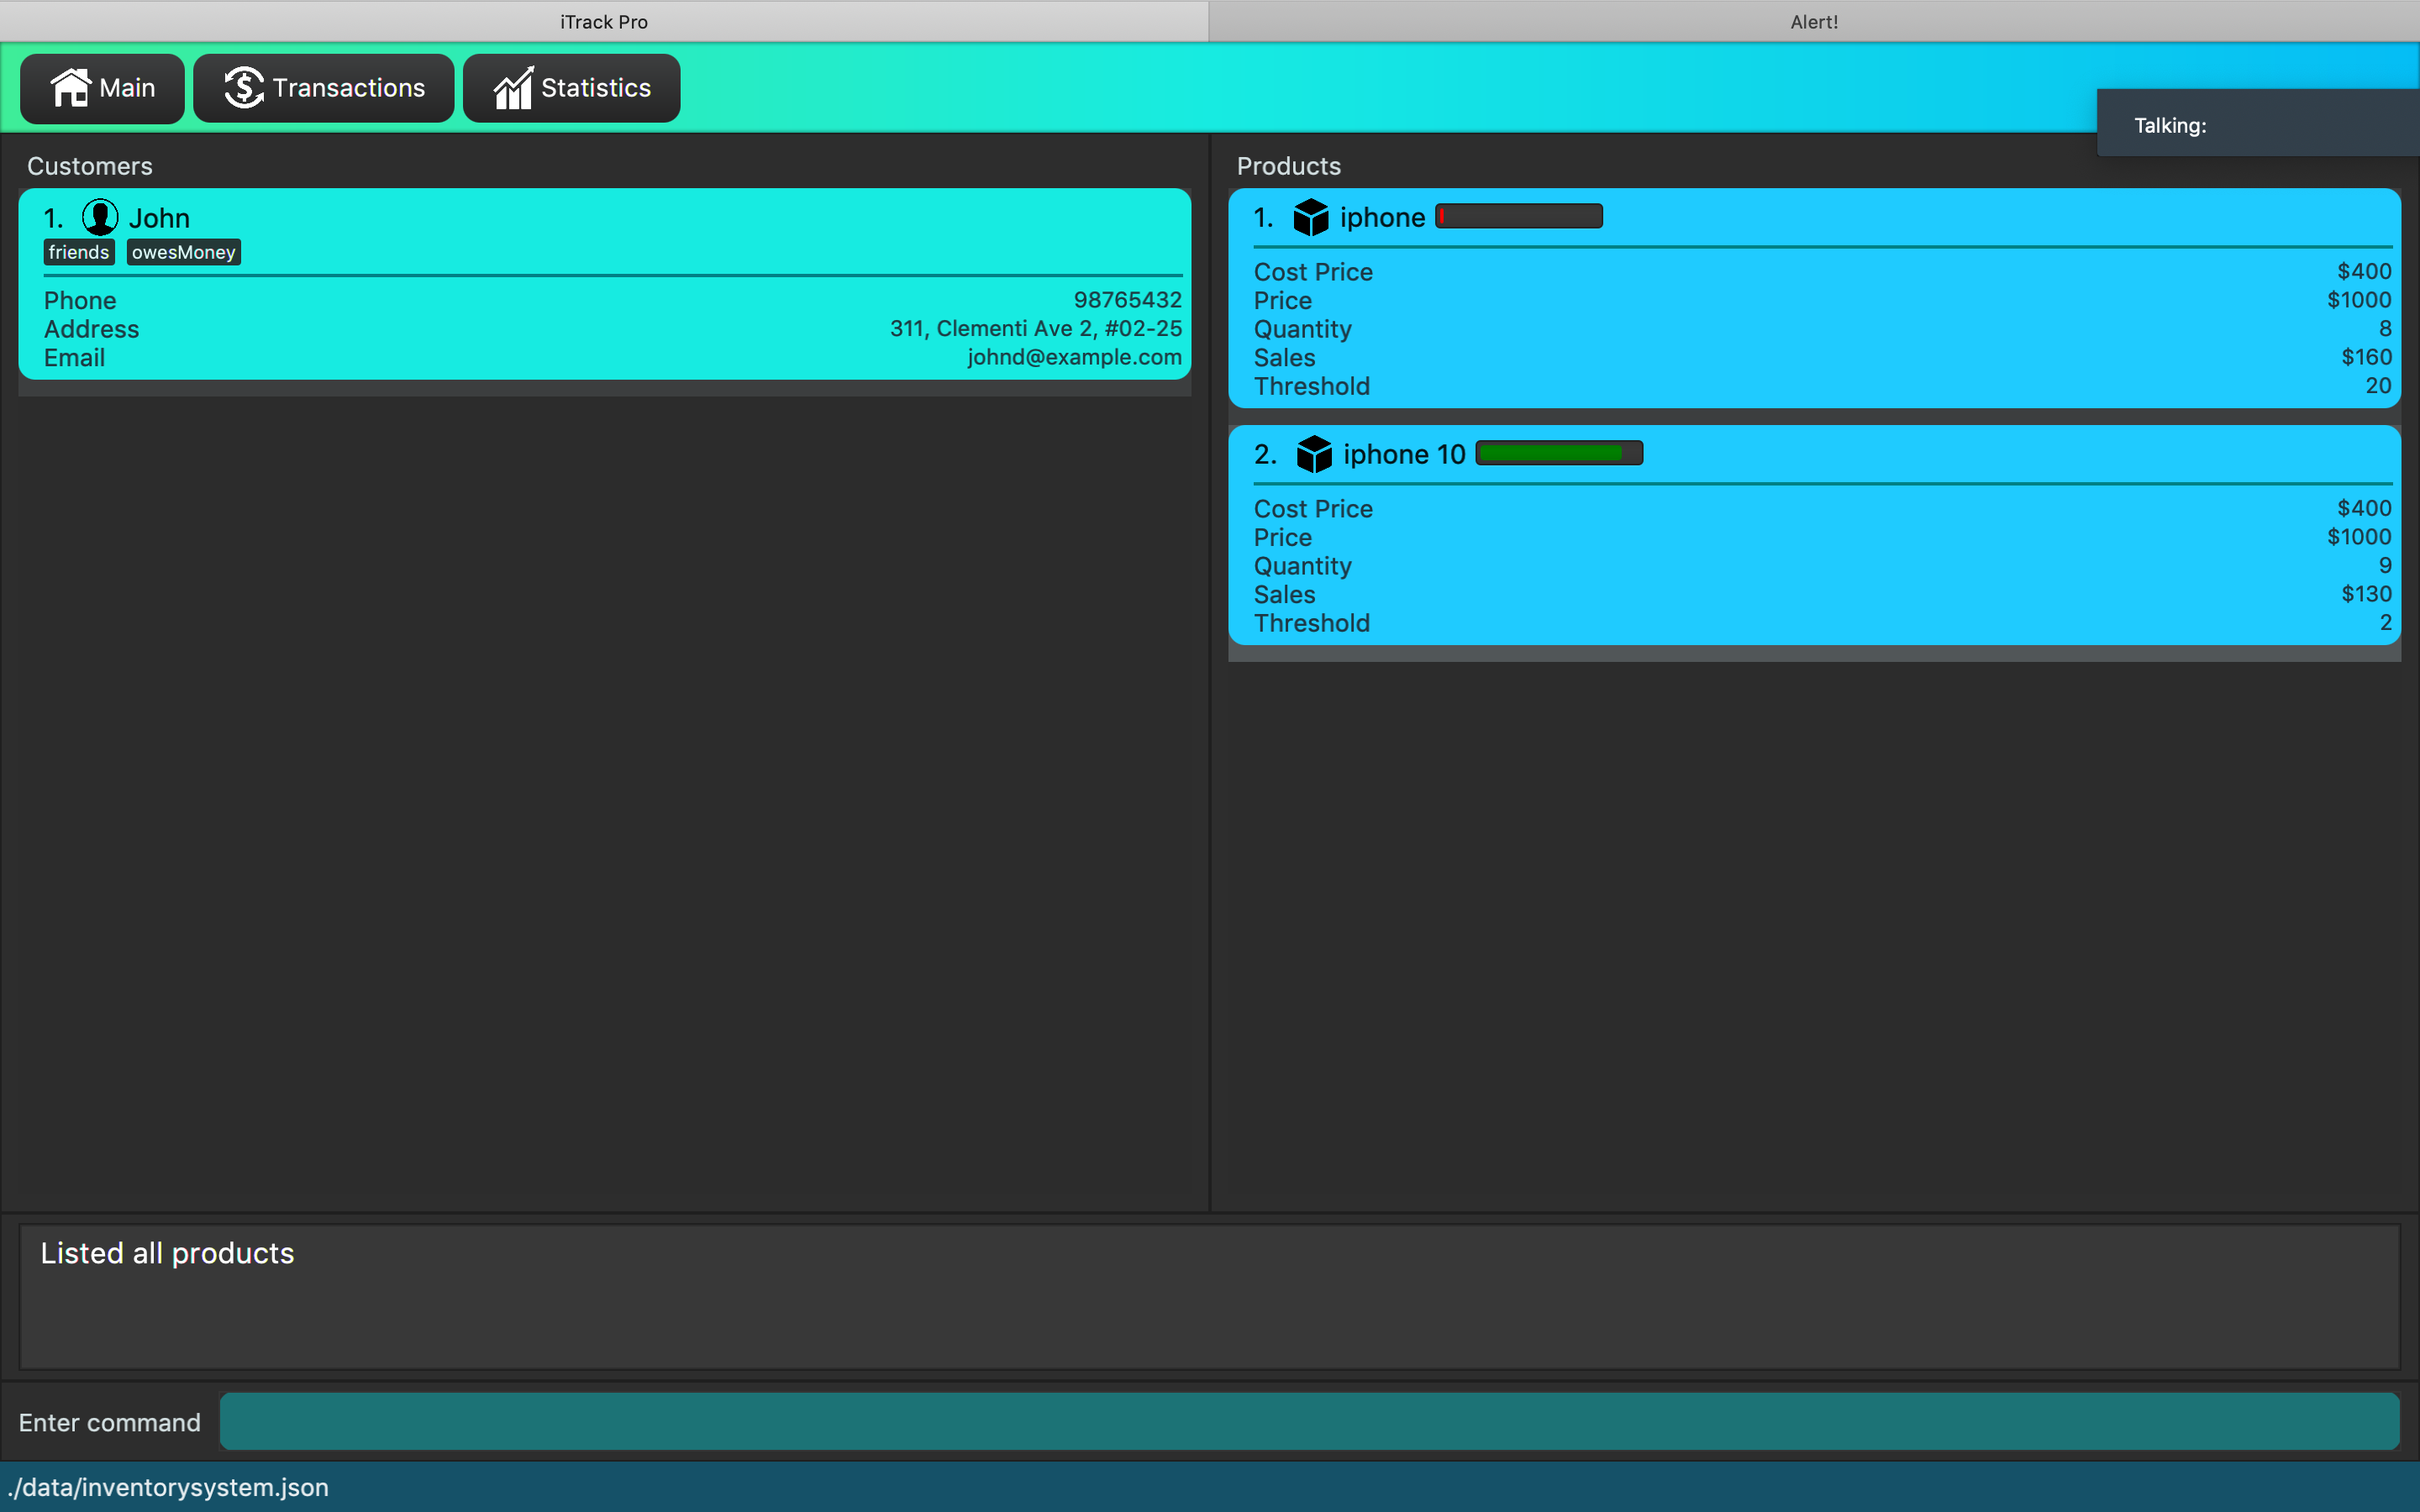Click iphone 10 Sales value $130

coord(2366,594)
